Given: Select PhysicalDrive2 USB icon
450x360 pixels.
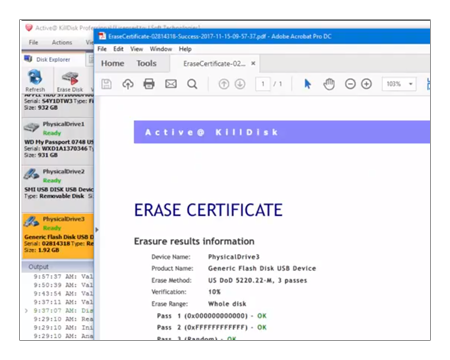Looking at the screenshot, I should pyautogui.click(x=31, y=175).
